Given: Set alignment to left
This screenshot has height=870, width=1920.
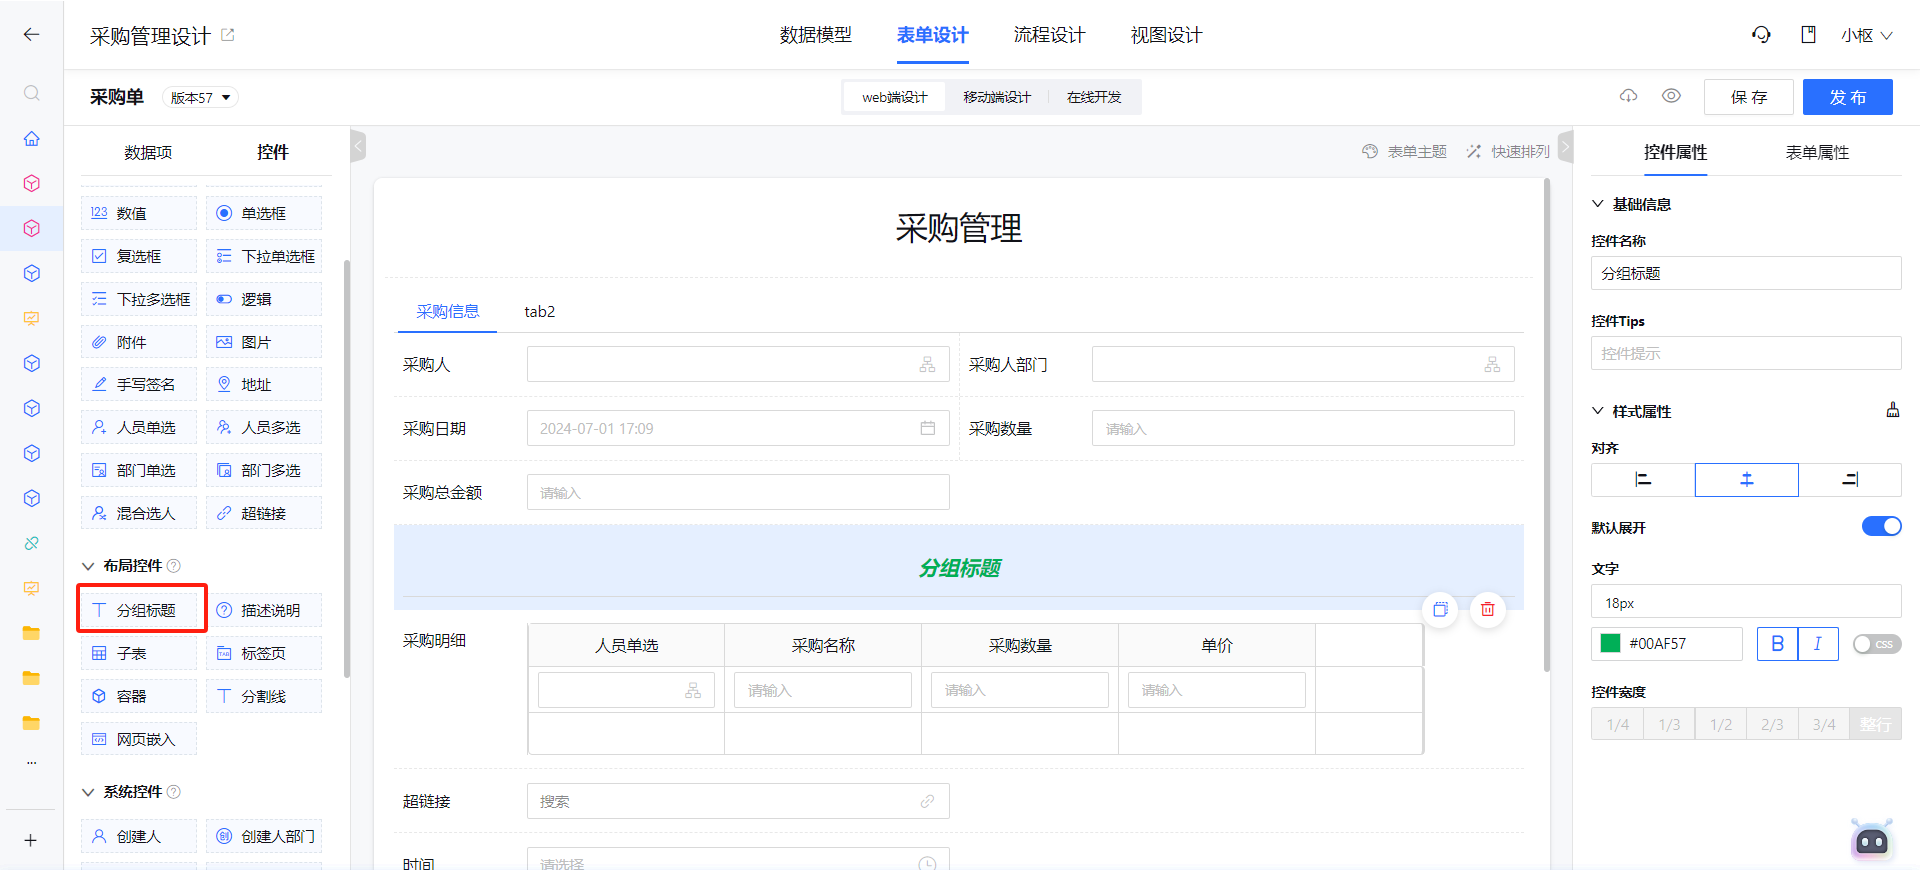Looking at the screenshot, I should (x=1643, y=480).
